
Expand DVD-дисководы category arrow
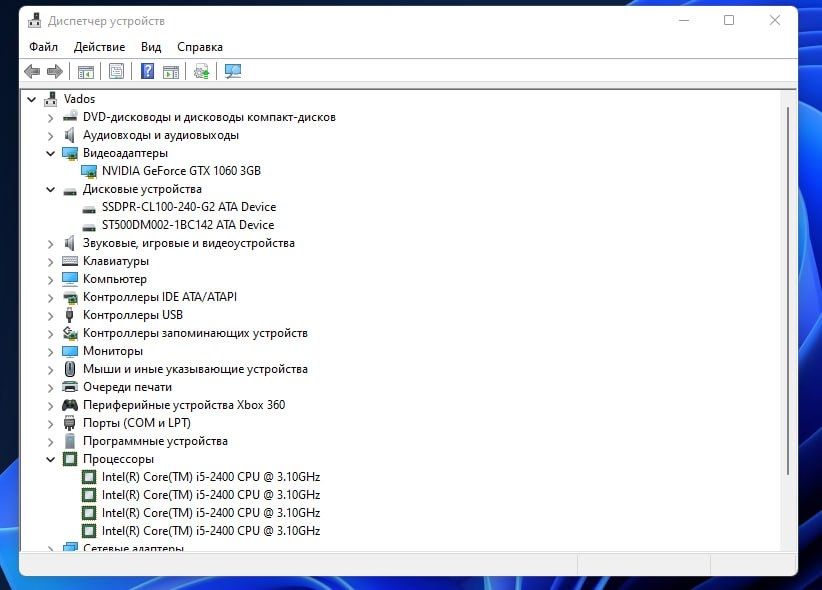click(50, 117)
